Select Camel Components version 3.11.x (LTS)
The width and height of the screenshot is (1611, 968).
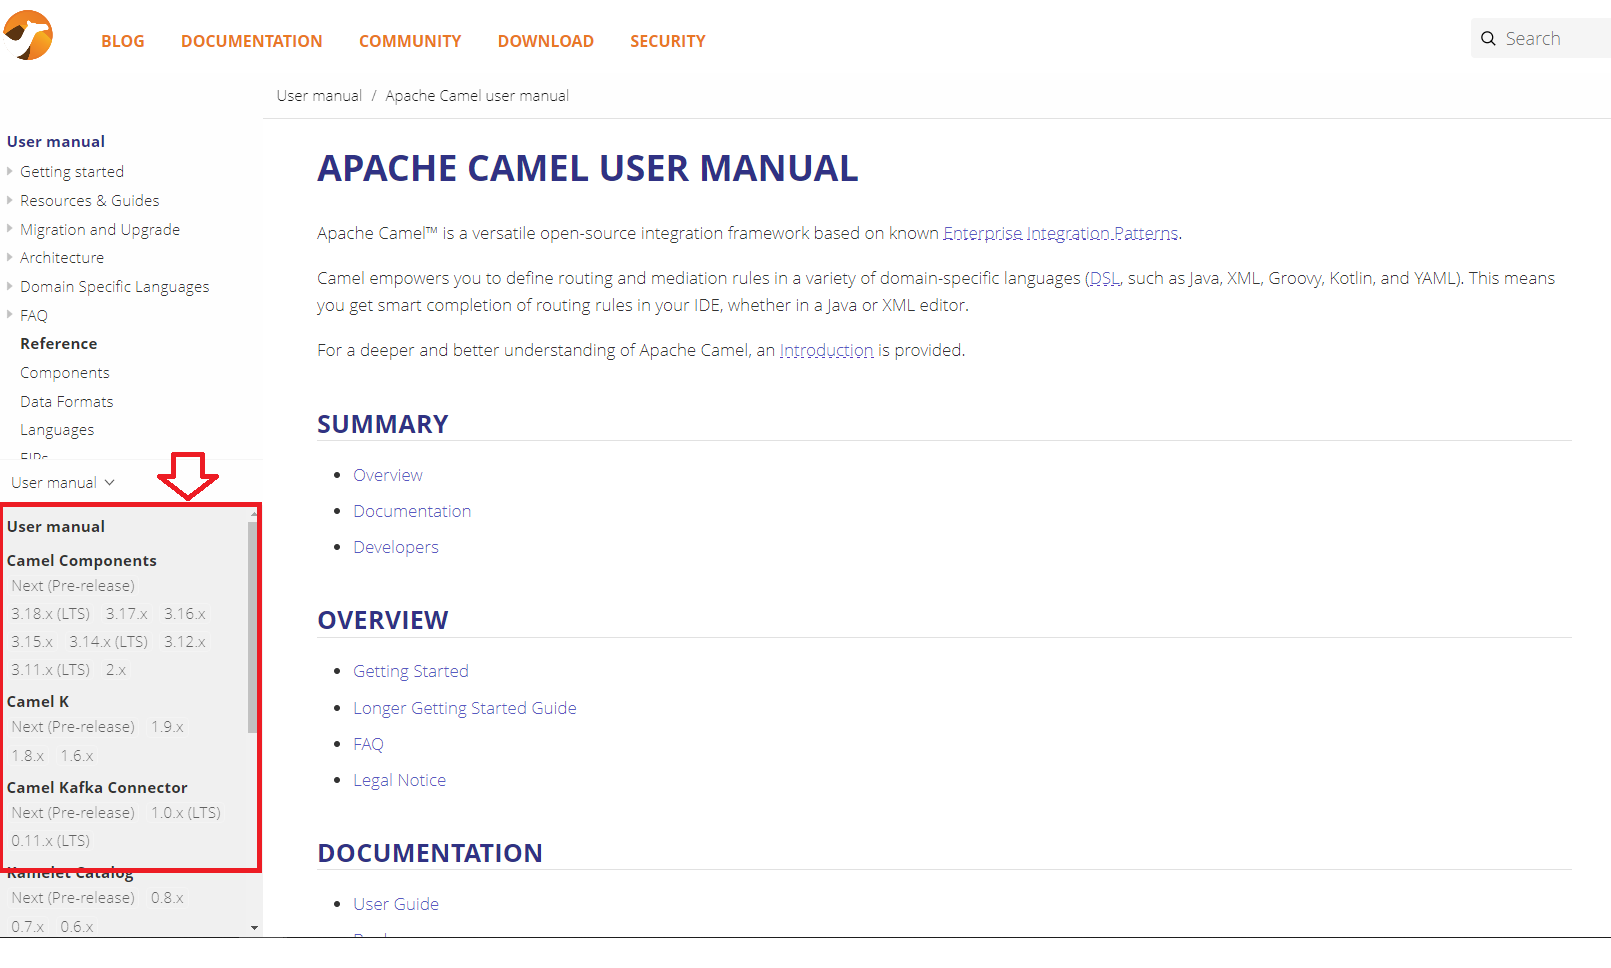[51, 670]
